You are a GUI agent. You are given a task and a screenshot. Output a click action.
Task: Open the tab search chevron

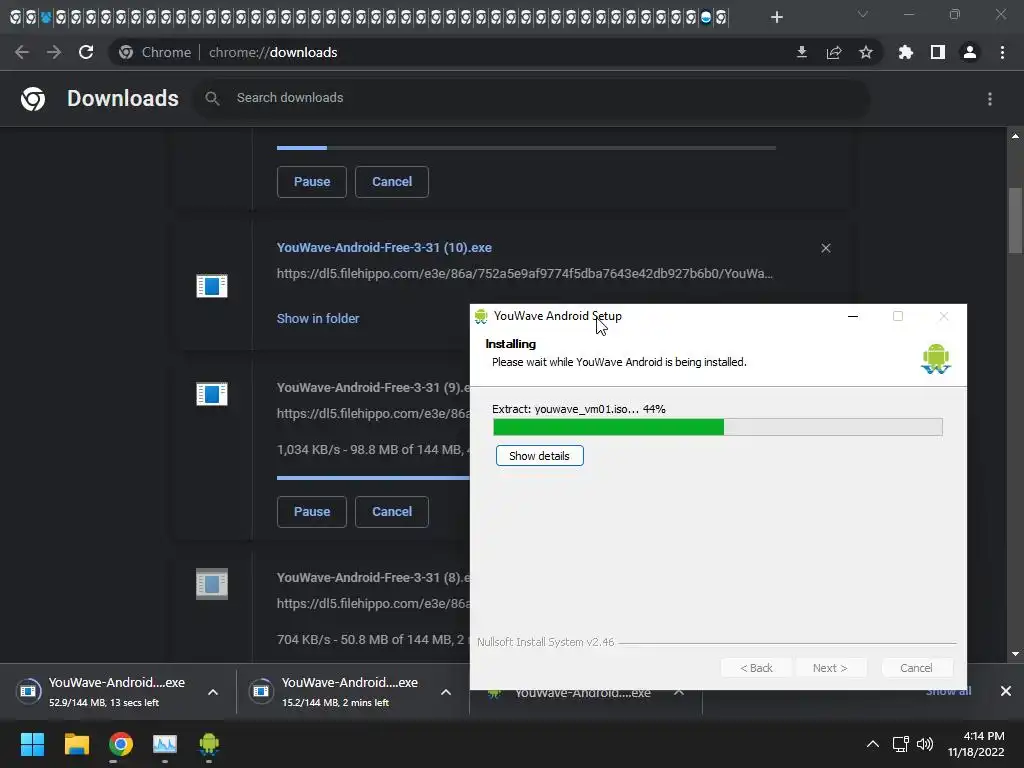[863, 14]
